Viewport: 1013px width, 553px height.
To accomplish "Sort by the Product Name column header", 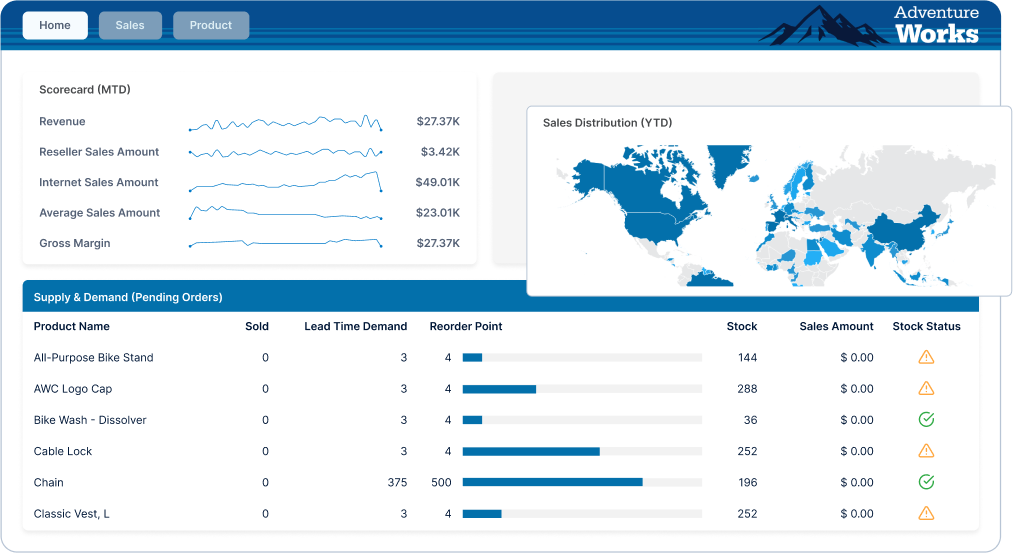I will click(72, 326).
